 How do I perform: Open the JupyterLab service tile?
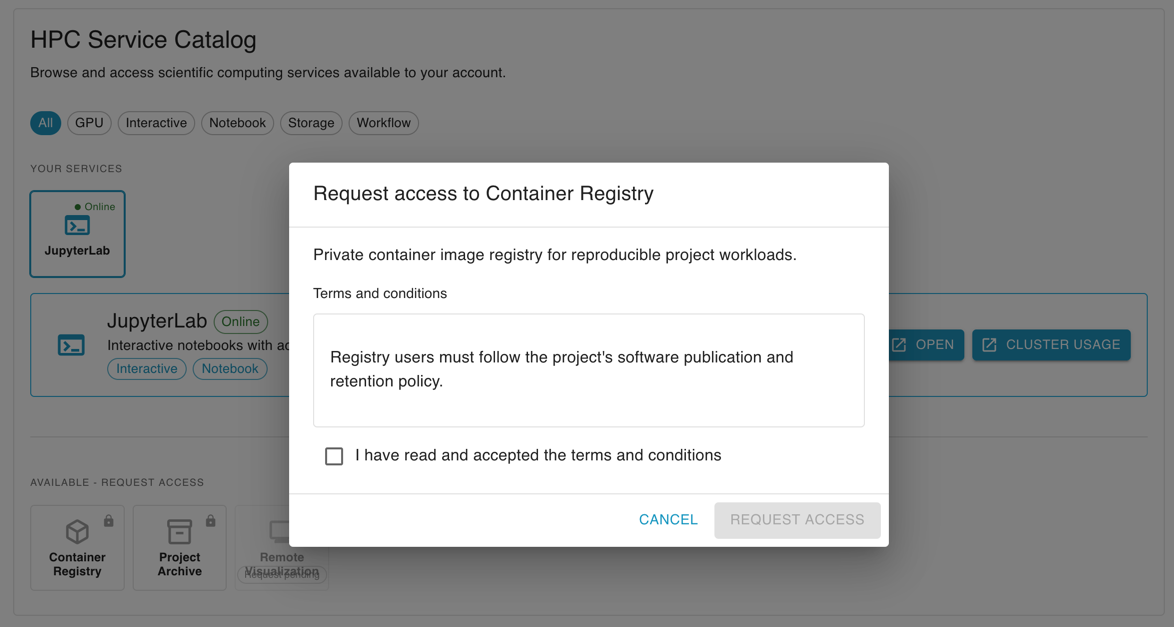[x=77, y=234]
